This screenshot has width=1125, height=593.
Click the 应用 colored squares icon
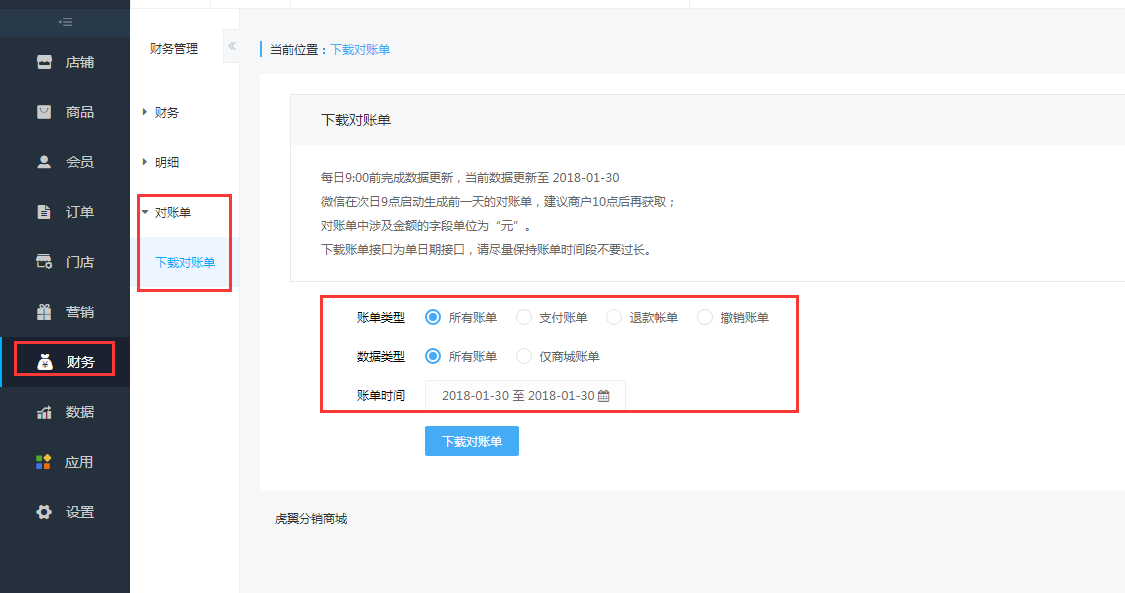click(44, 462)
